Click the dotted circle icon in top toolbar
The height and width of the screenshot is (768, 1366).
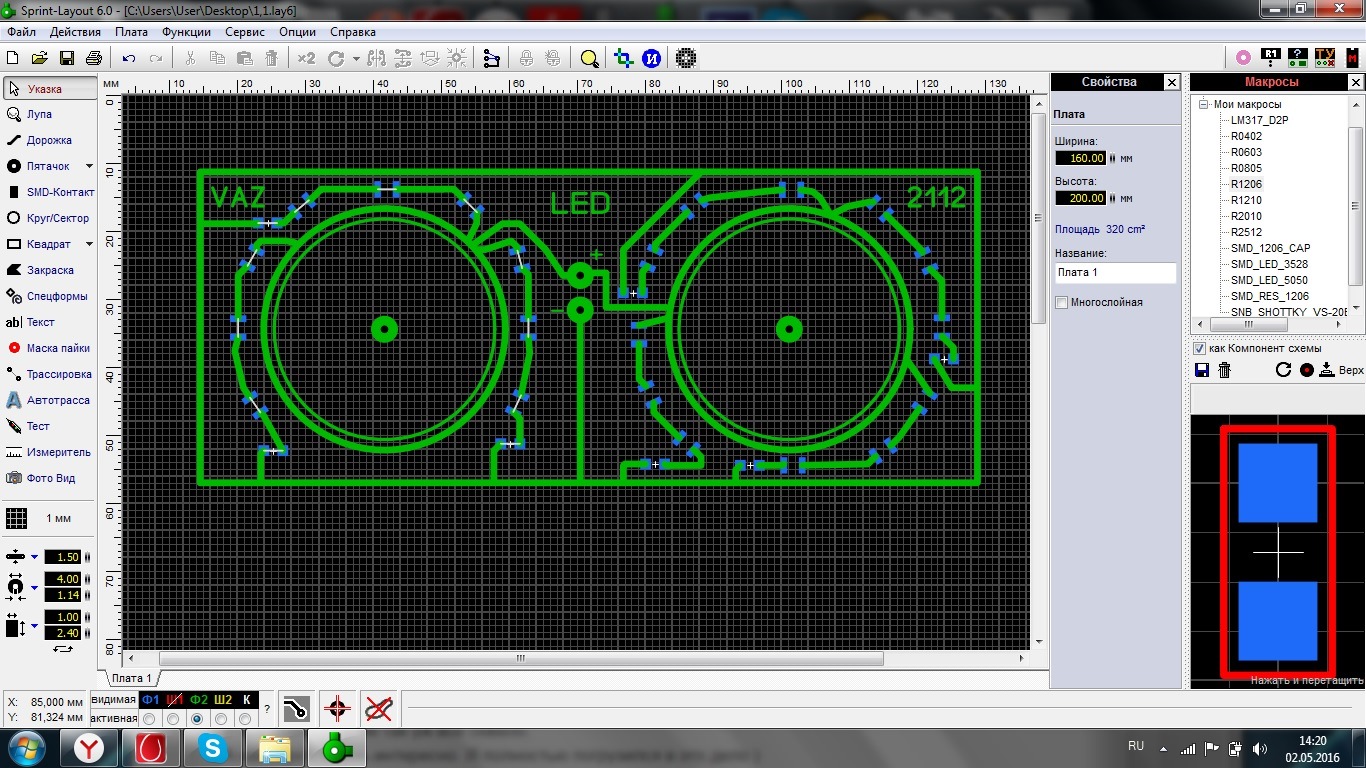click(x=685, y=58)
